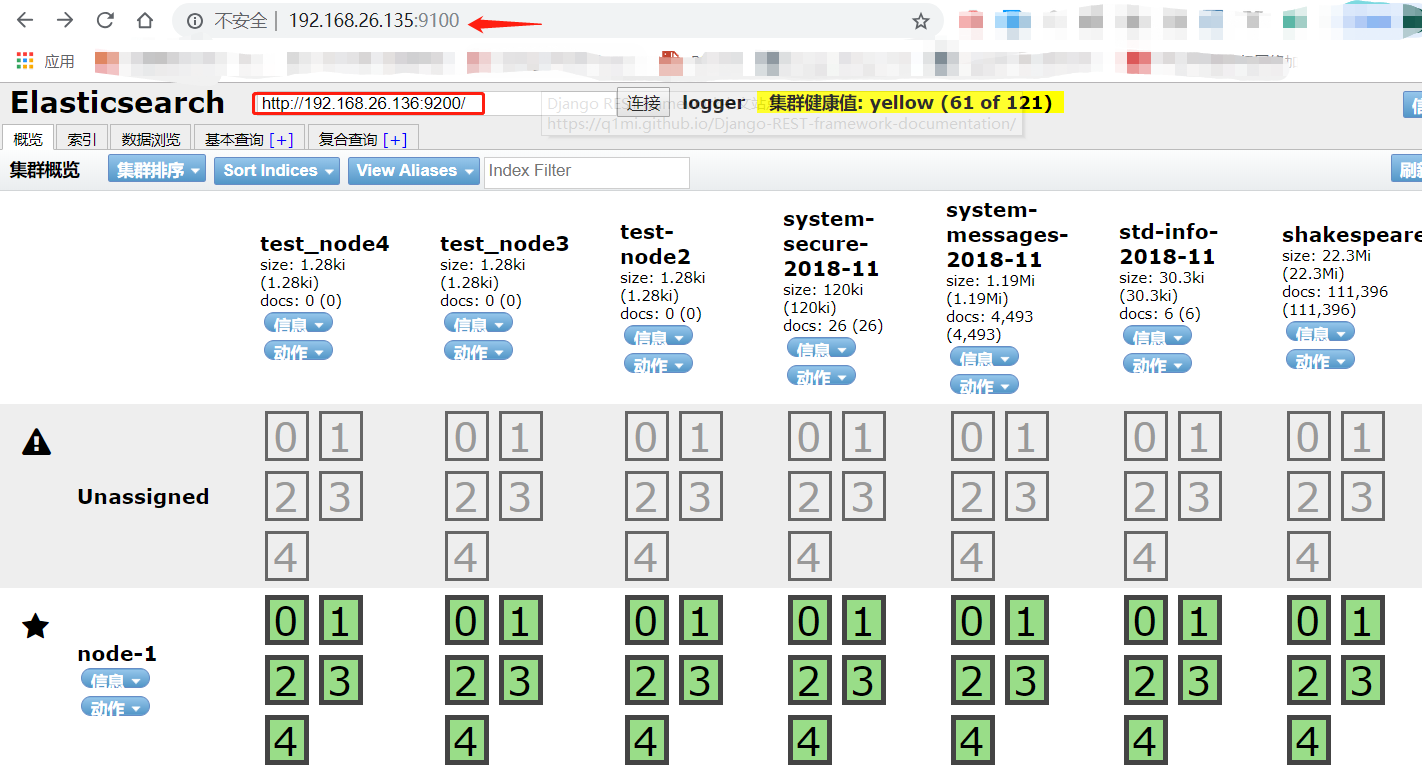Bookmark this page with star icon
Screen dimensions: 1422x770
coord(921,21)
